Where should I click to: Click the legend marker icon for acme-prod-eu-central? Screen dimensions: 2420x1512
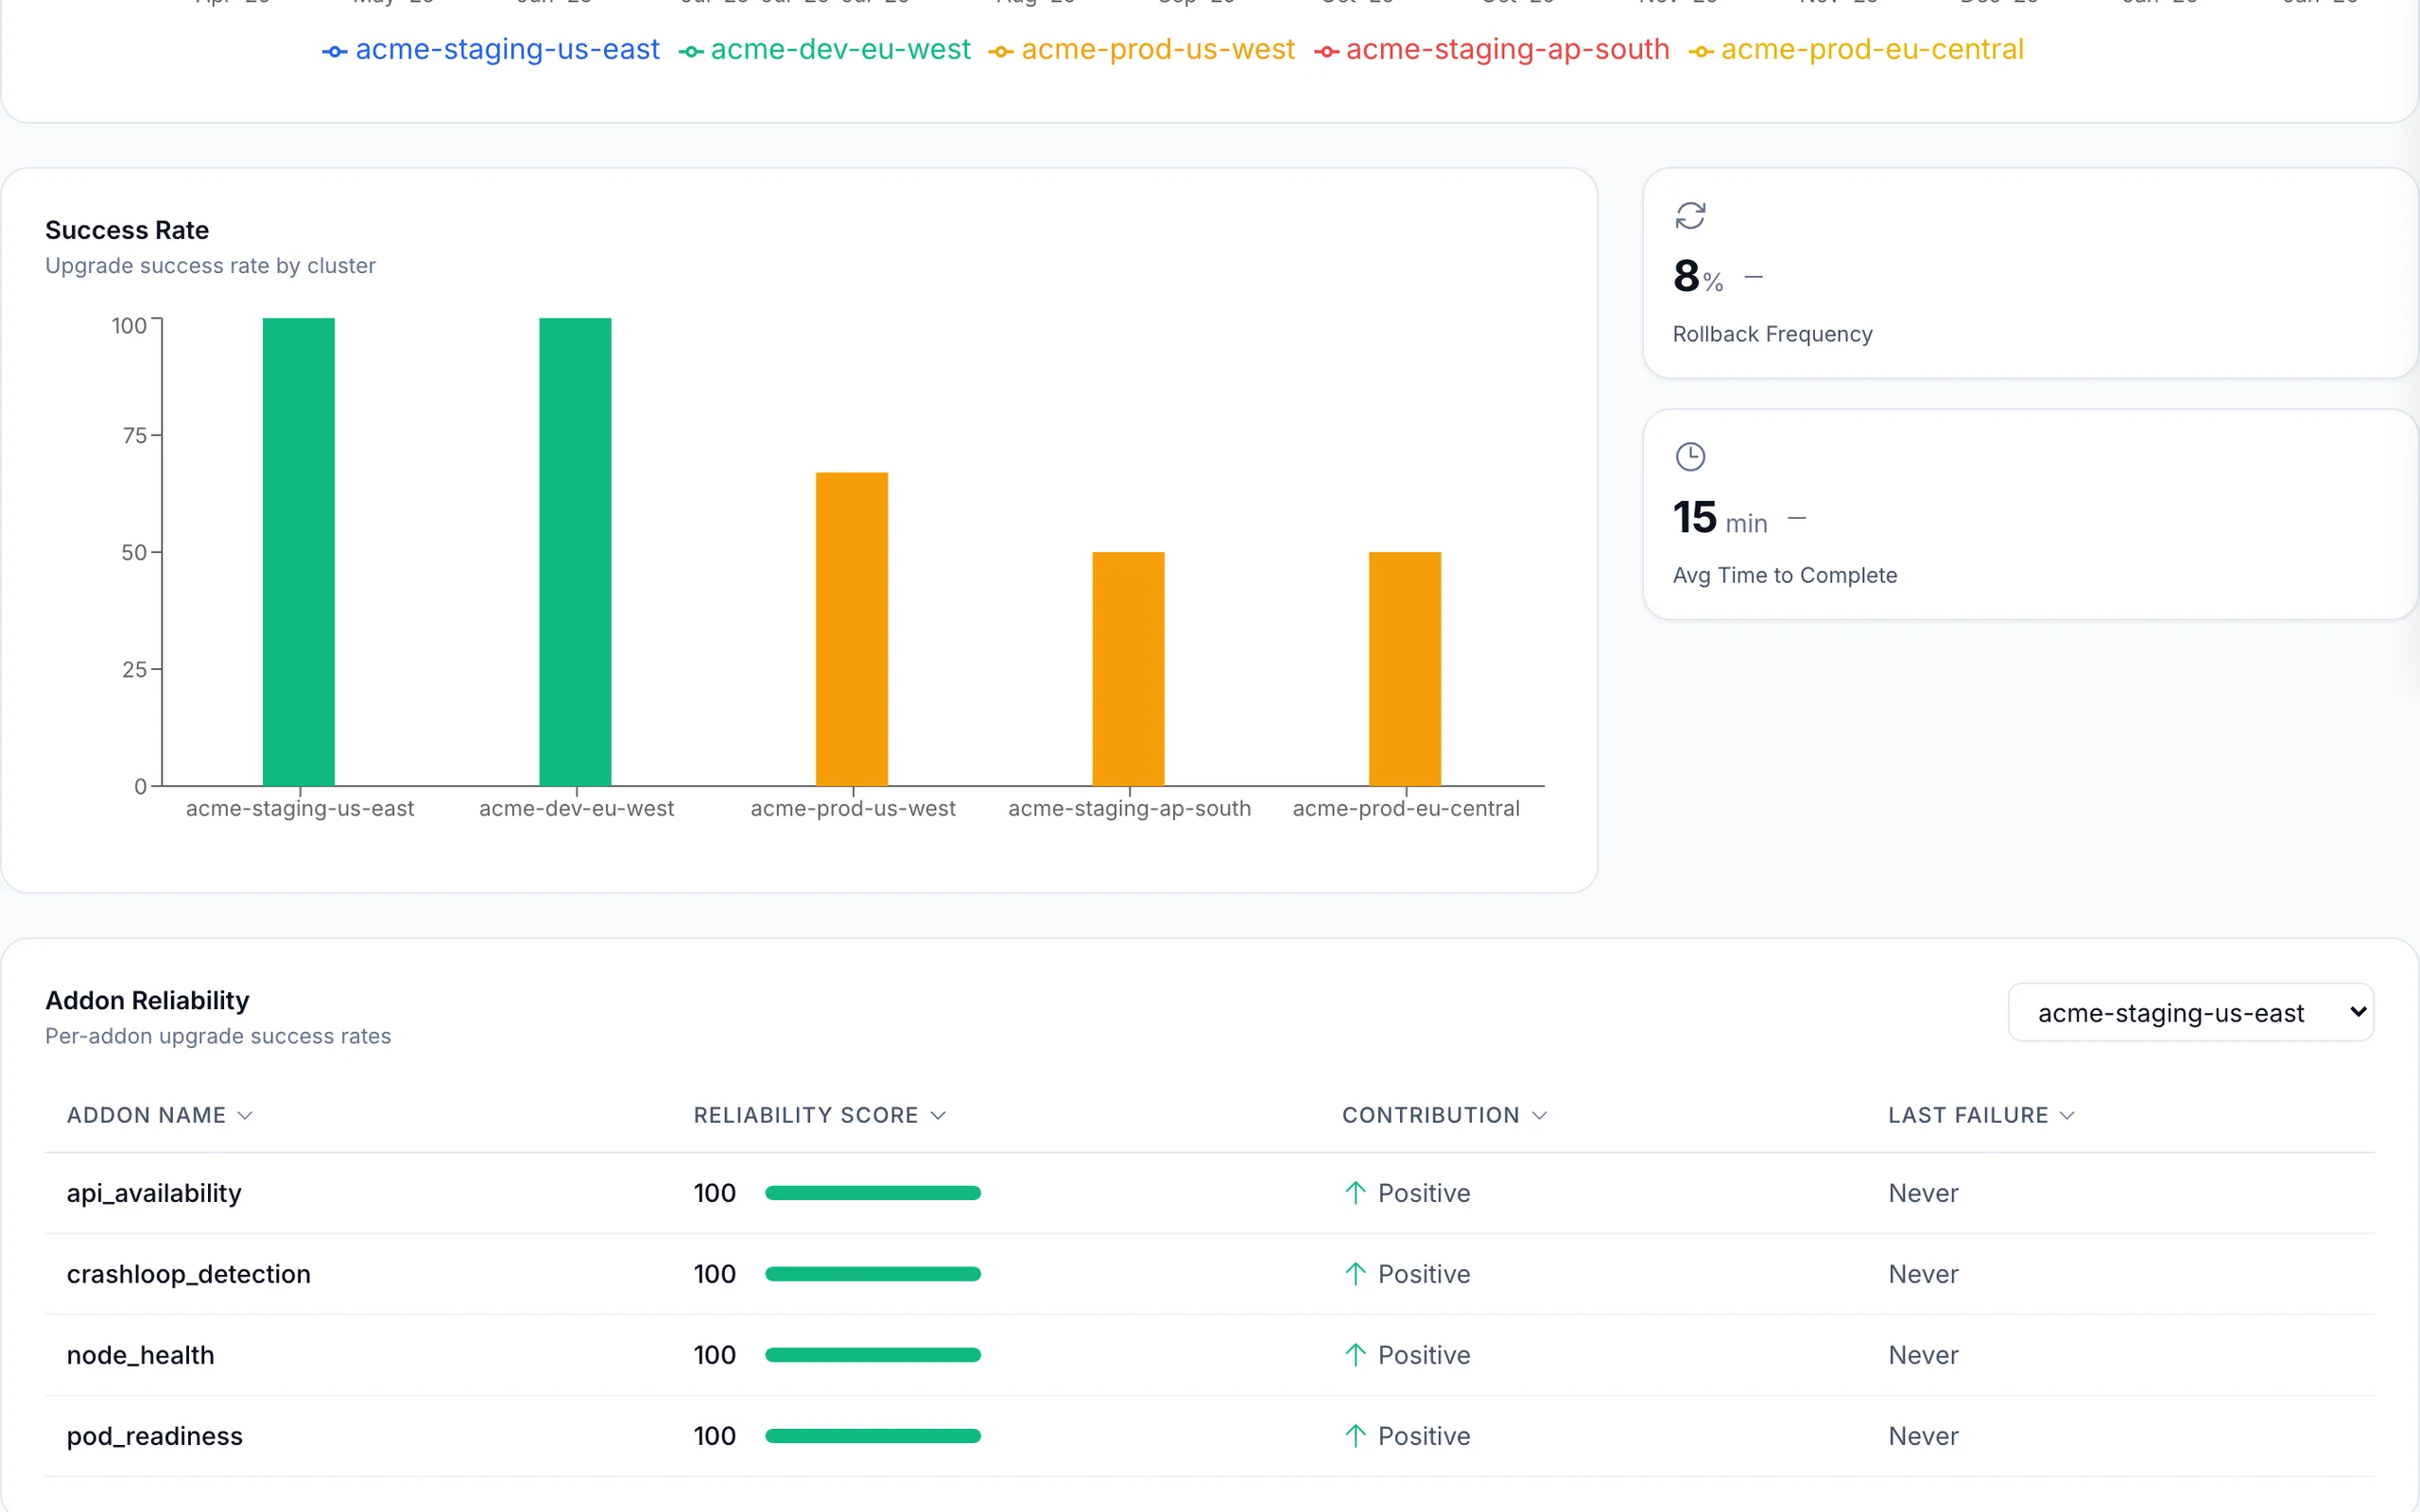(x=1700, y=50)
